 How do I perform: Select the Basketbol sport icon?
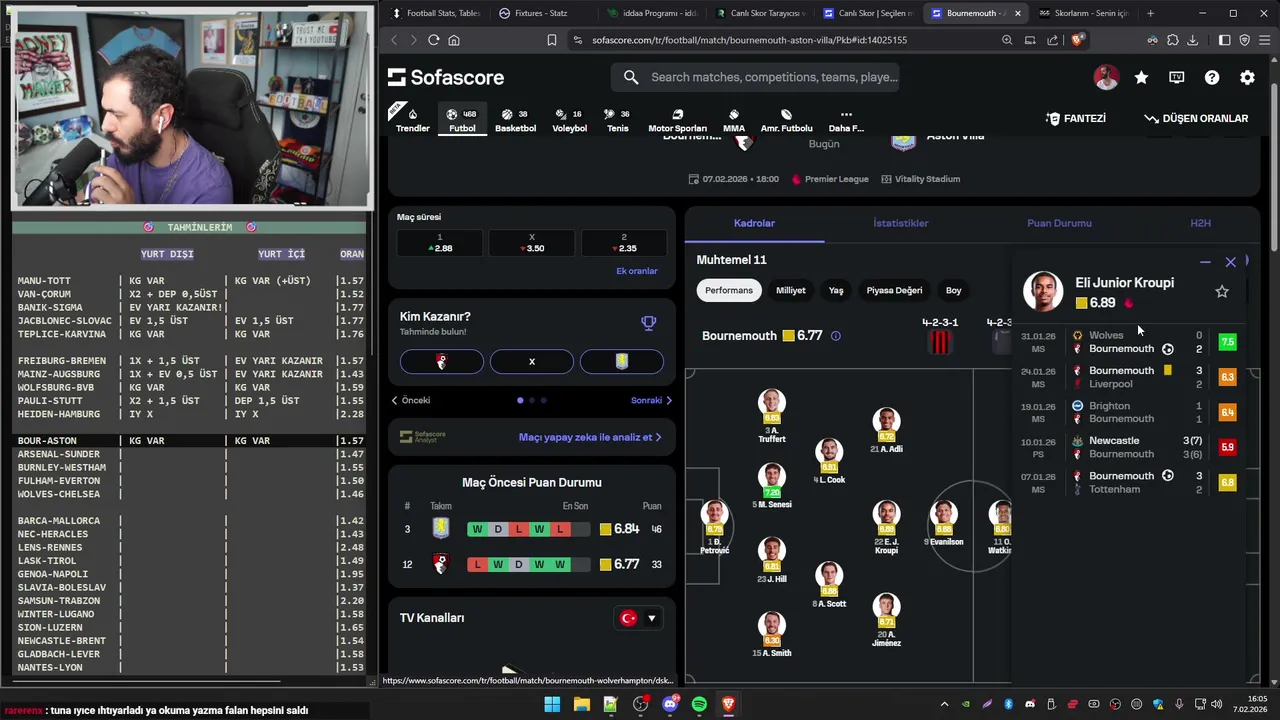515,120
